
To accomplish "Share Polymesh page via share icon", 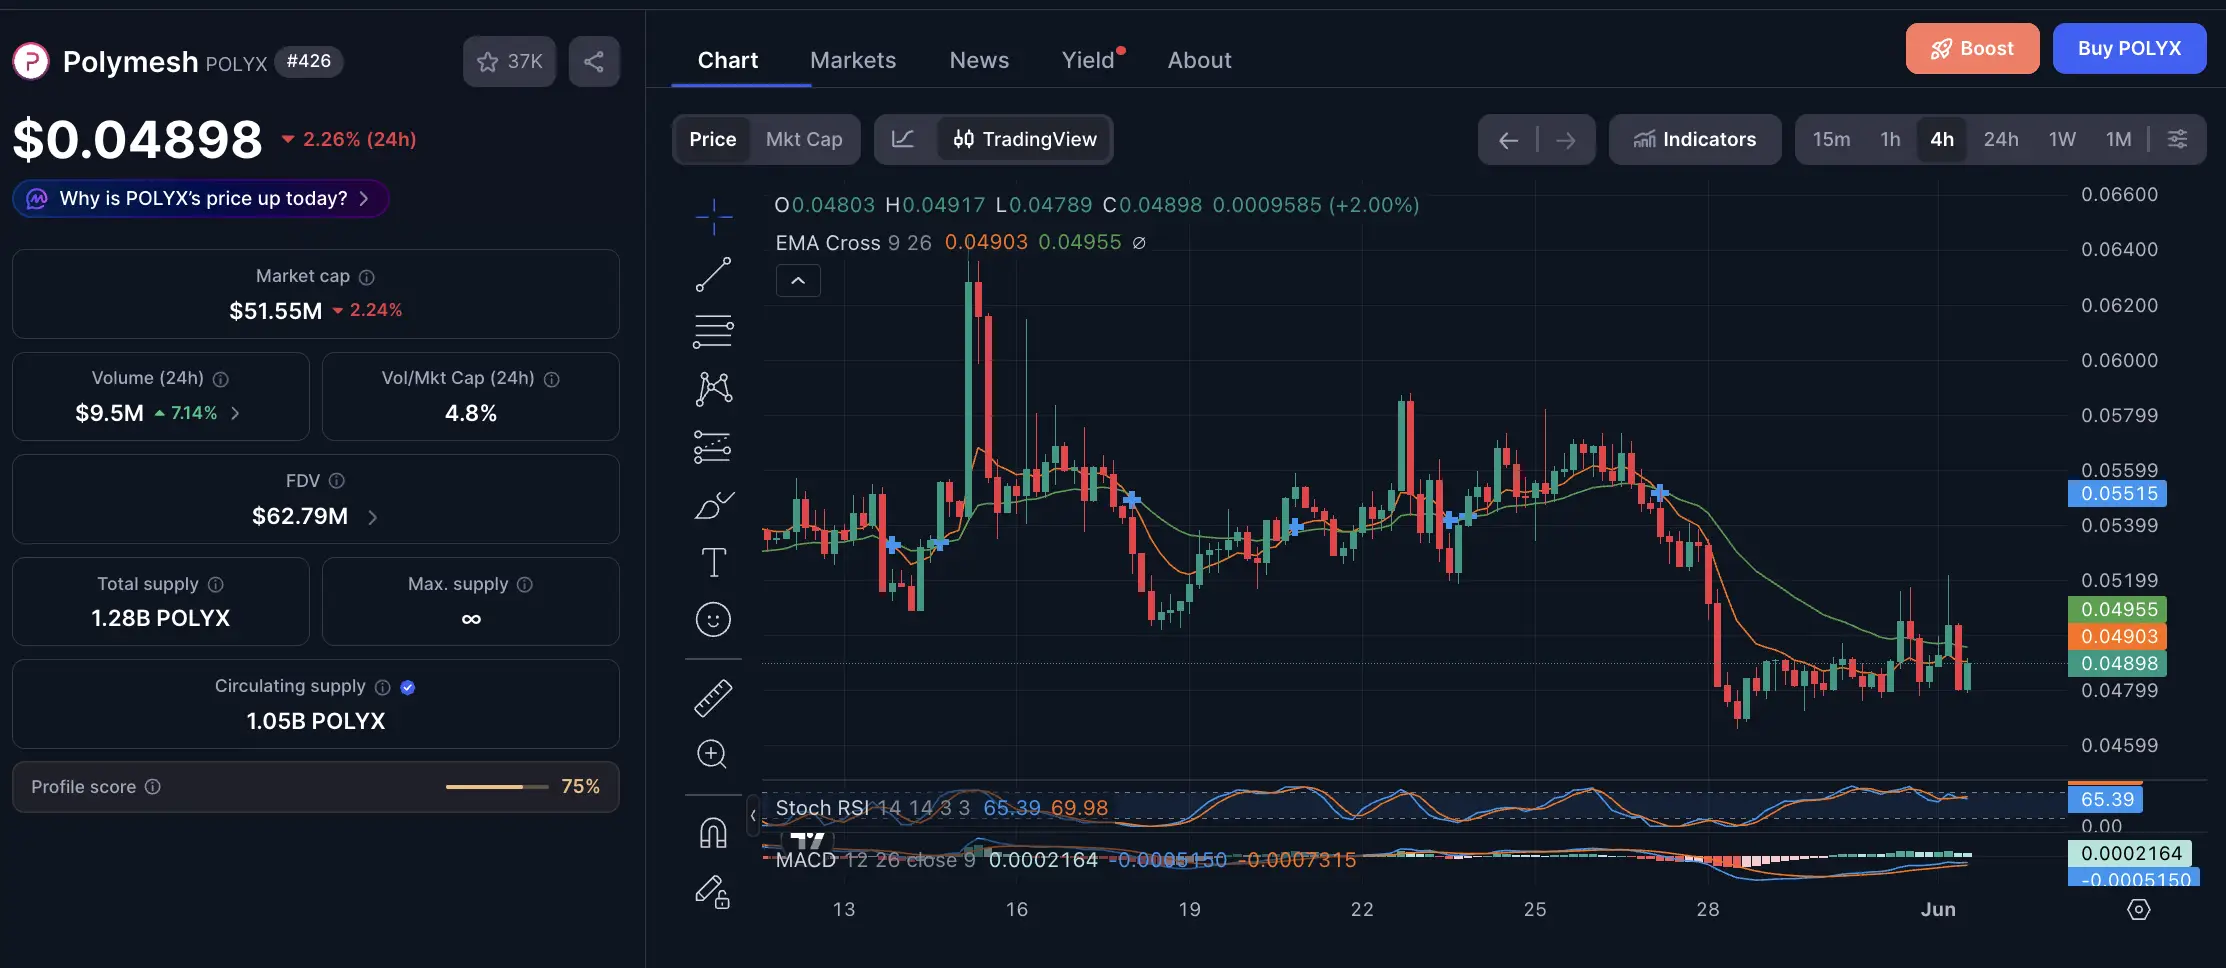I will click(594, 62).
